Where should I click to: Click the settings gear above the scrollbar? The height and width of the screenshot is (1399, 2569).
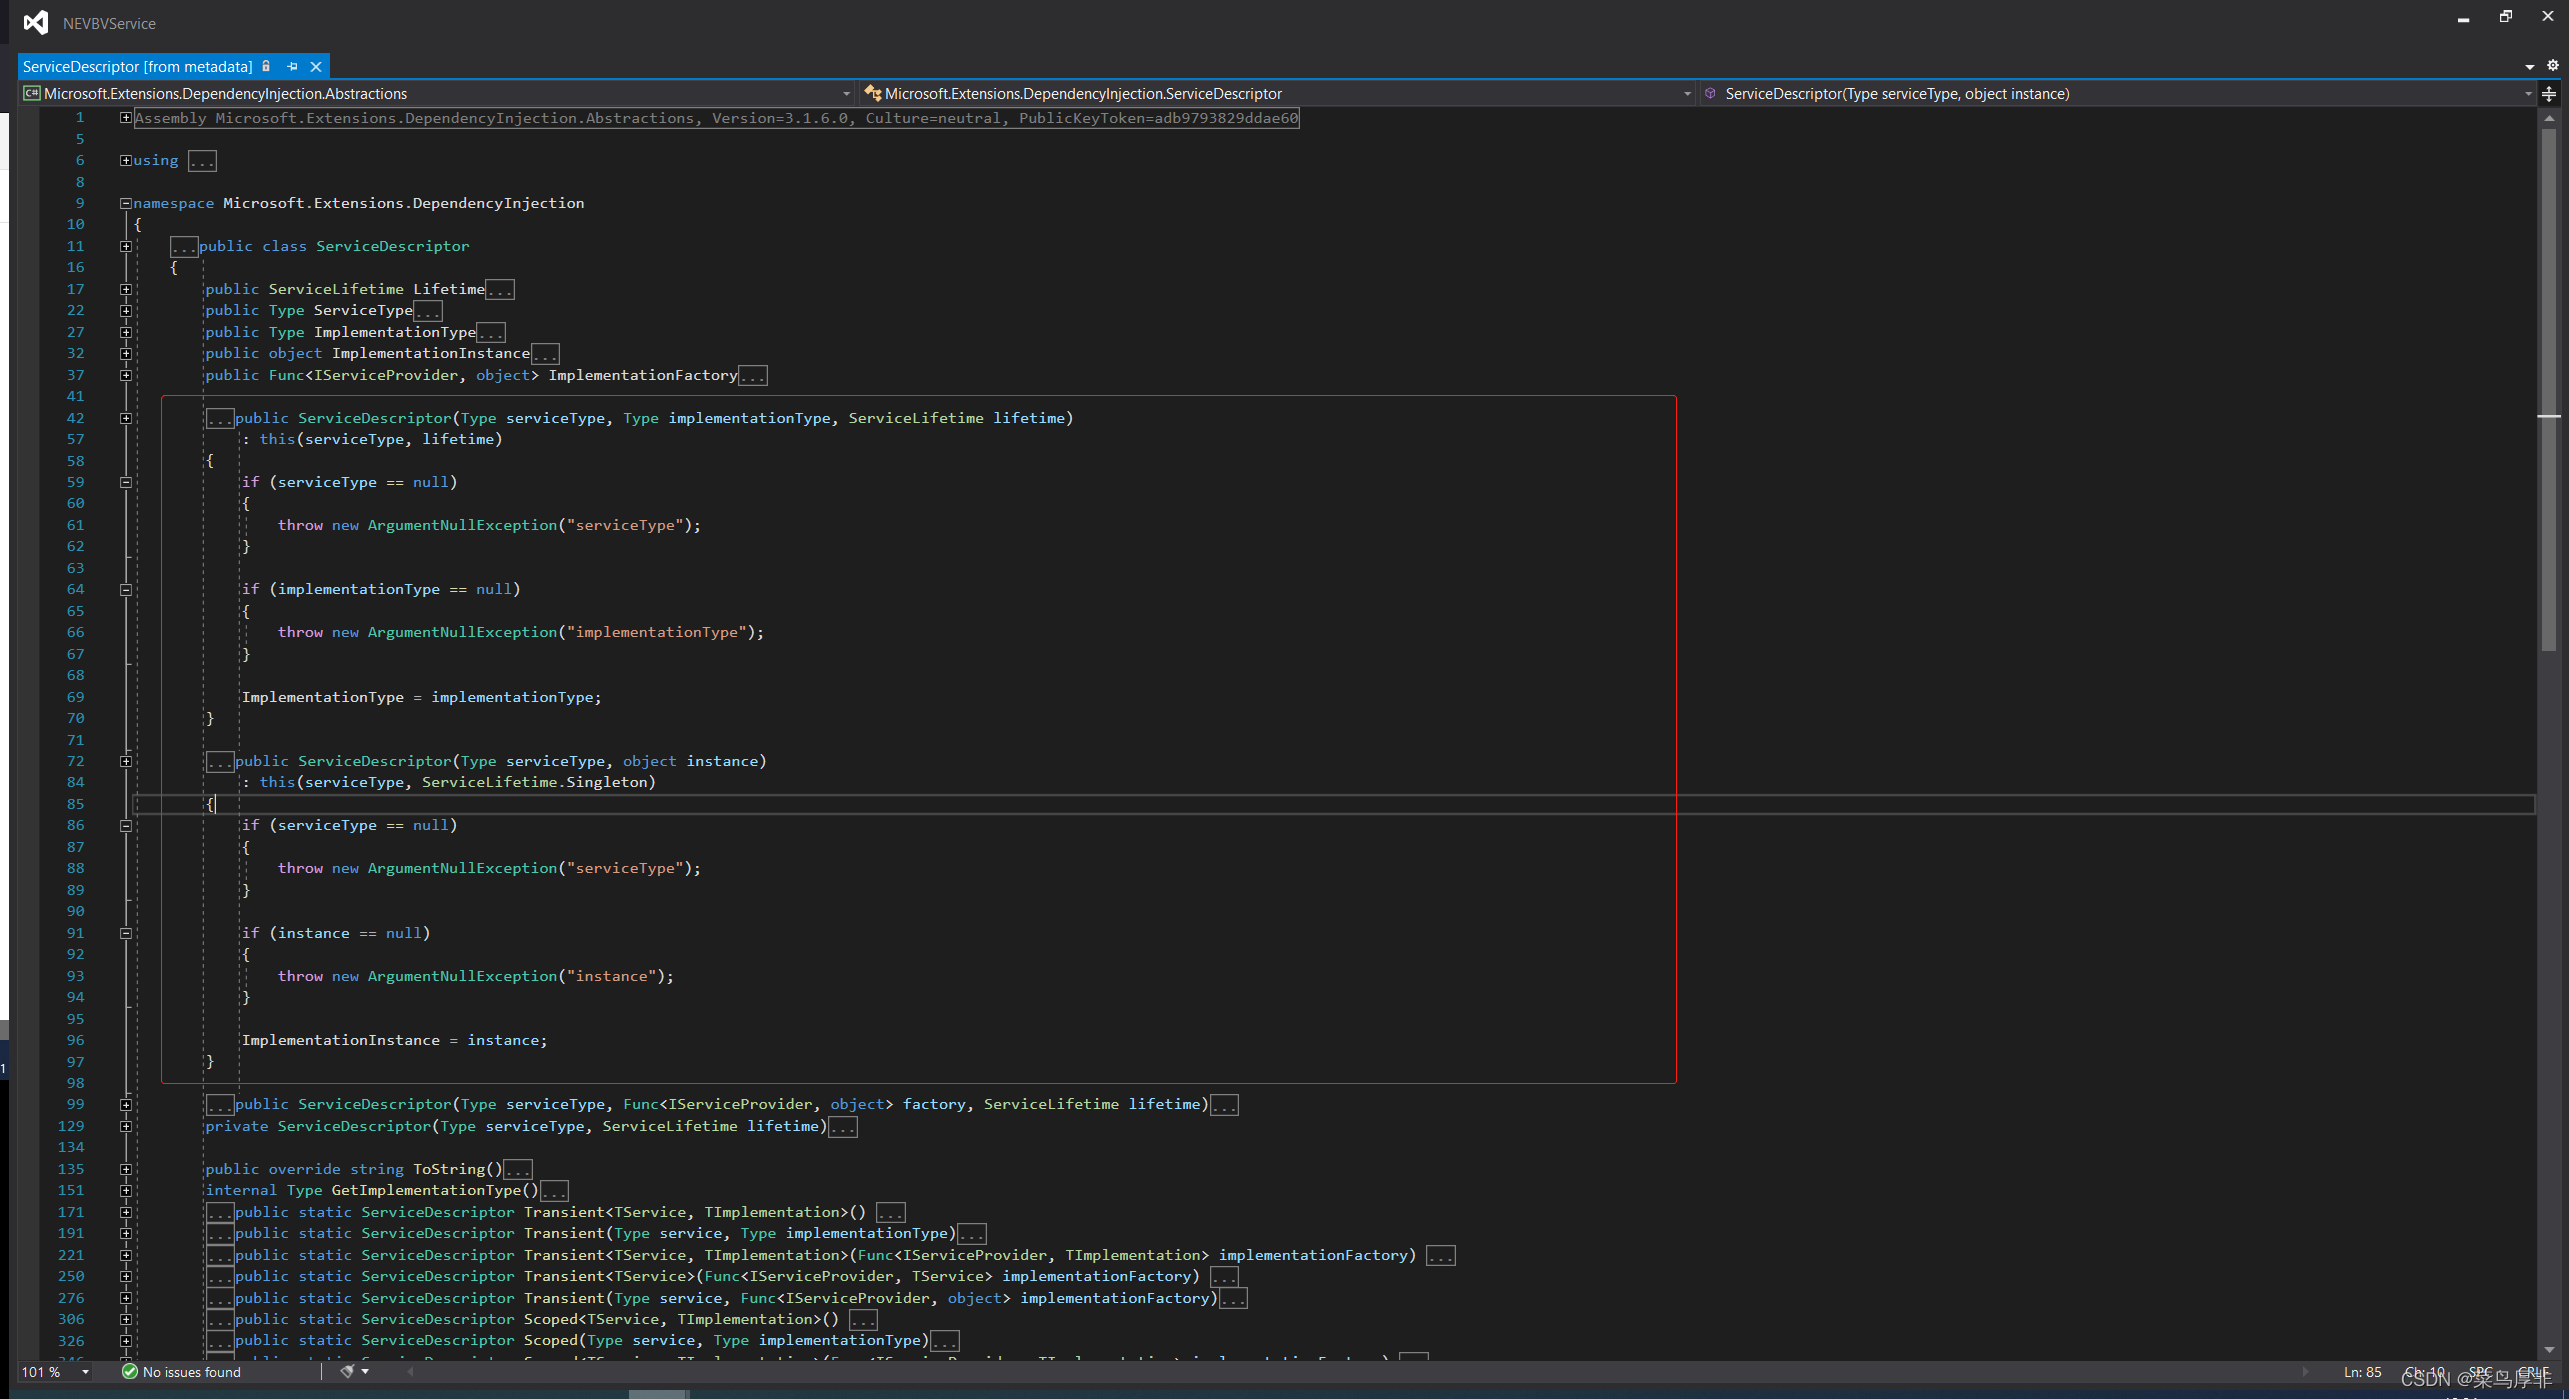[2553, 65]
